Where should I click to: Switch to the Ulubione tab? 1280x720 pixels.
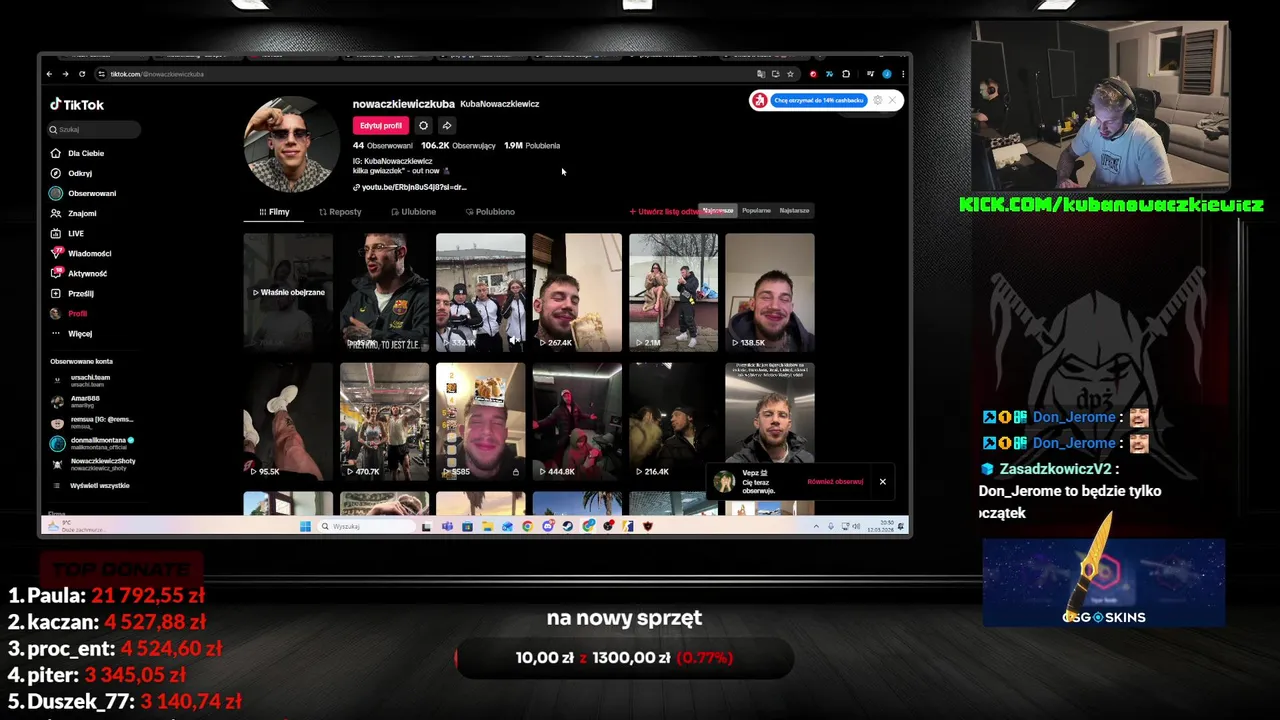[x=413, y=212]
